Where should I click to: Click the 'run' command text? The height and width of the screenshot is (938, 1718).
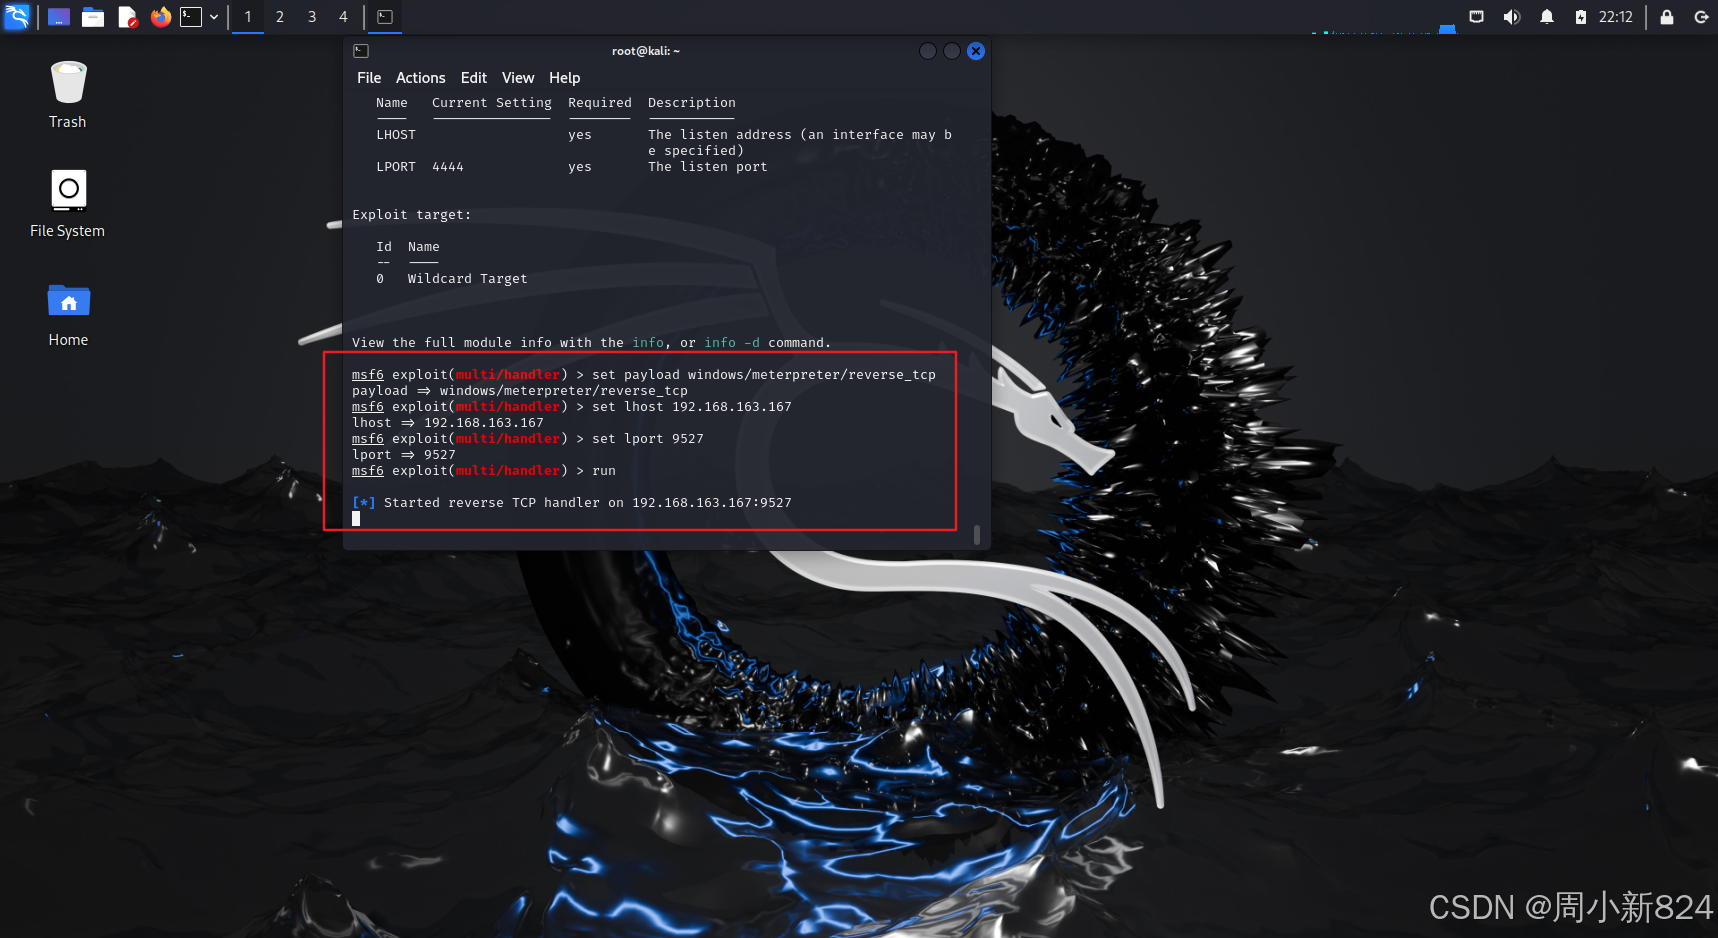tap(604, 471)
